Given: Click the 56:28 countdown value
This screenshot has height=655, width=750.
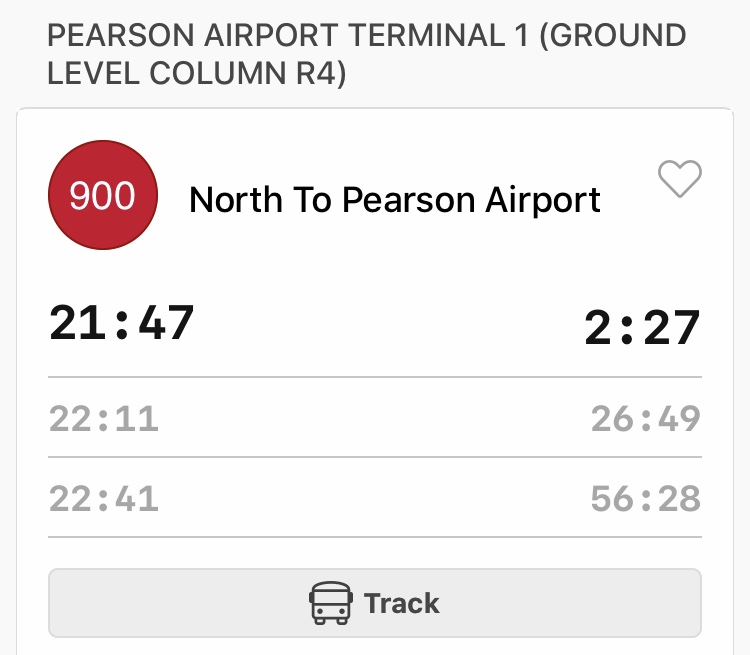Looking at the screenshot, I should click(x=646, y=499).
